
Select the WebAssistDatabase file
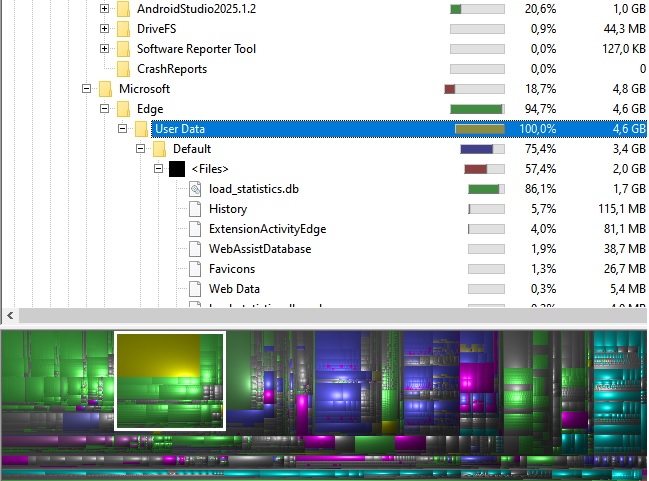click(260, 249)
